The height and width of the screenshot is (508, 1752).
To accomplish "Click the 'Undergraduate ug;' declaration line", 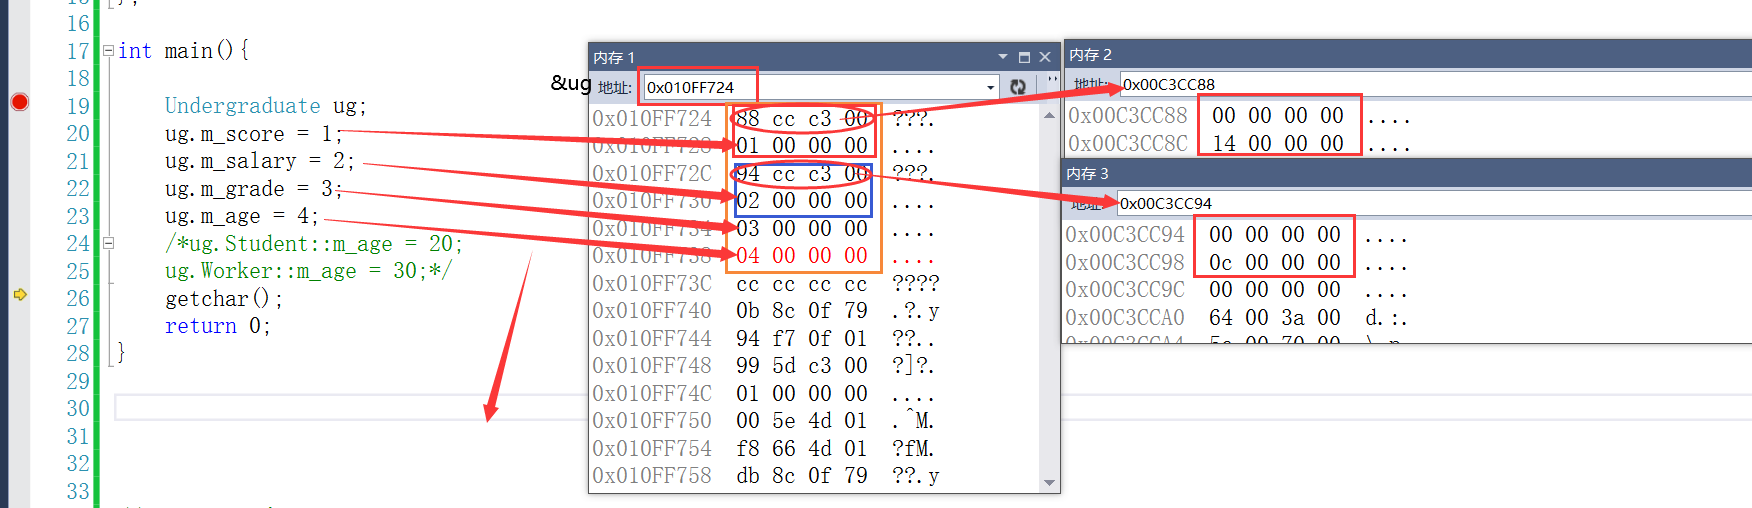I will click(266, 106).
